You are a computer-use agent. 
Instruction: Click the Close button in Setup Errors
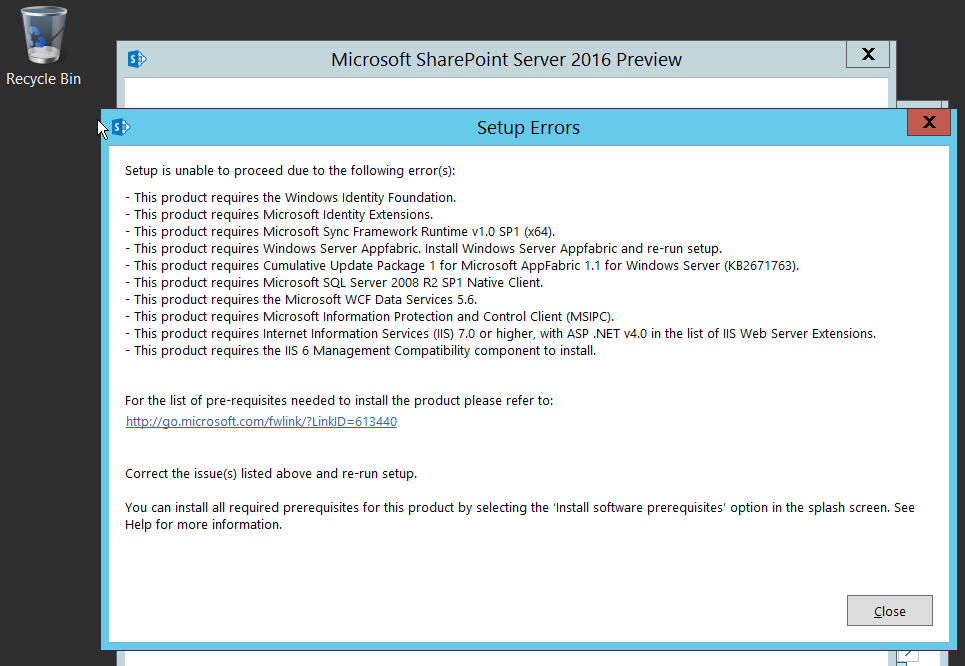pos(889,611)
